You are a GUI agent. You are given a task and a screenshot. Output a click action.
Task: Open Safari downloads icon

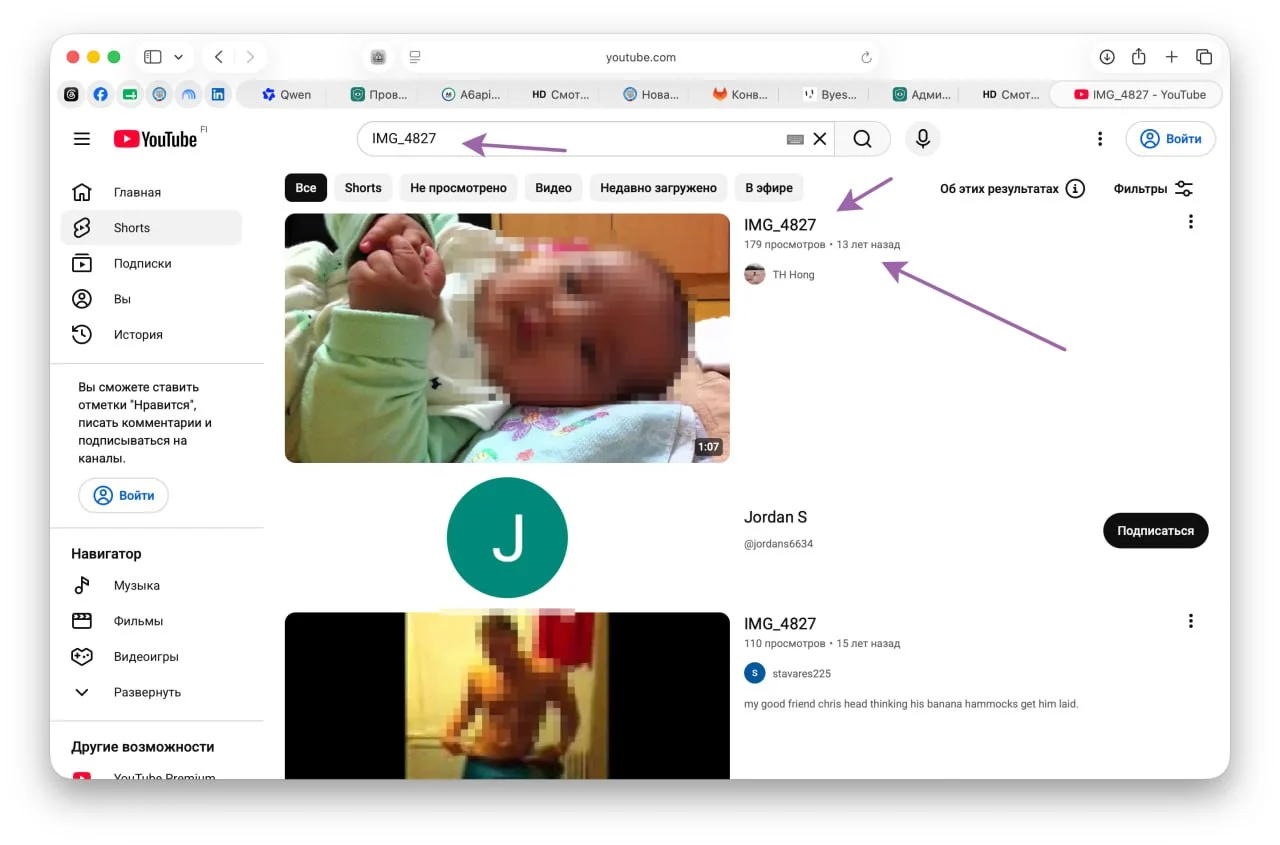[x=1107, y=57]
